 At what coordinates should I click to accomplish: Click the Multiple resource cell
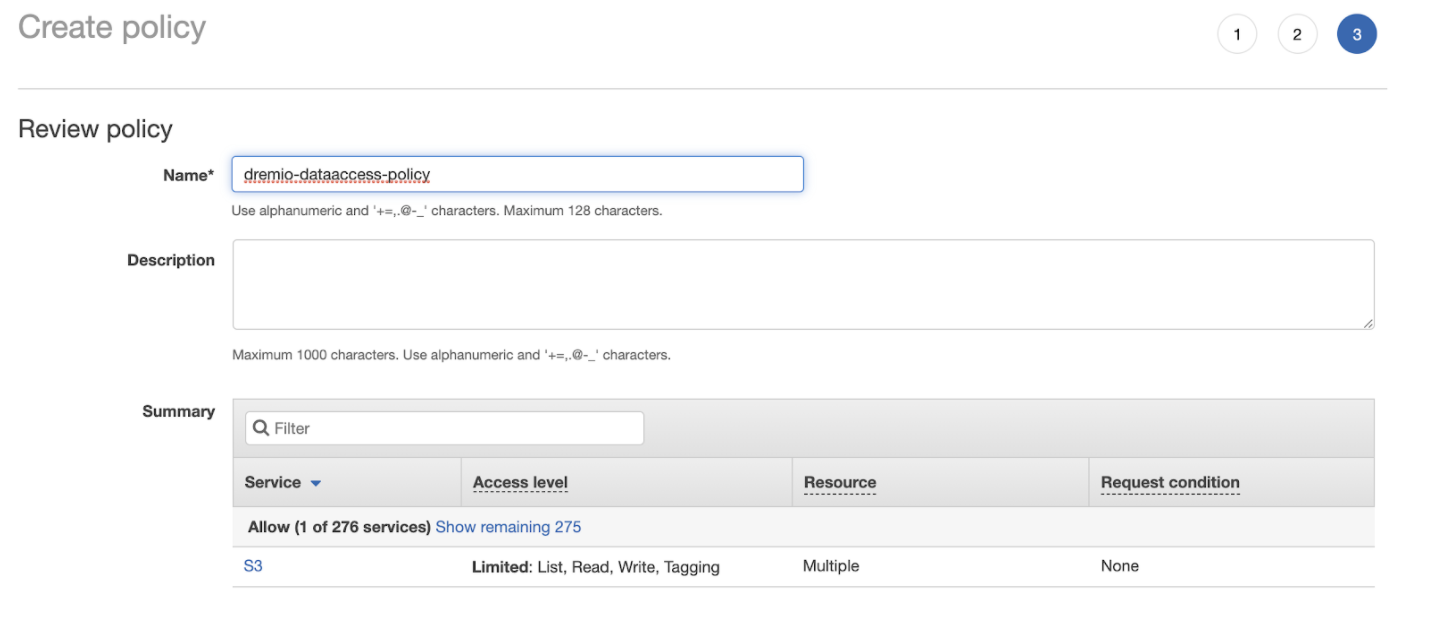coord(830,566)
